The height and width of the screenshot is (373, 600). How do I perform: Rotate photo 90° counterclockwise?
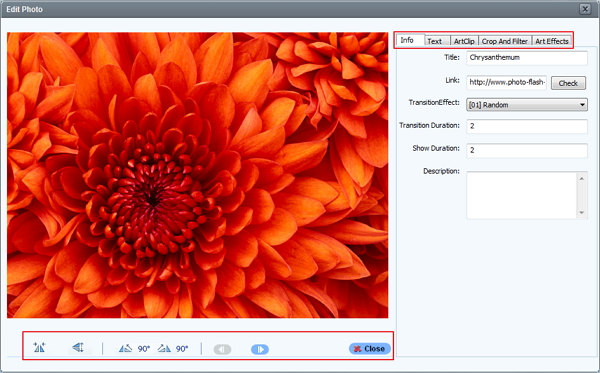pos(134,349)
